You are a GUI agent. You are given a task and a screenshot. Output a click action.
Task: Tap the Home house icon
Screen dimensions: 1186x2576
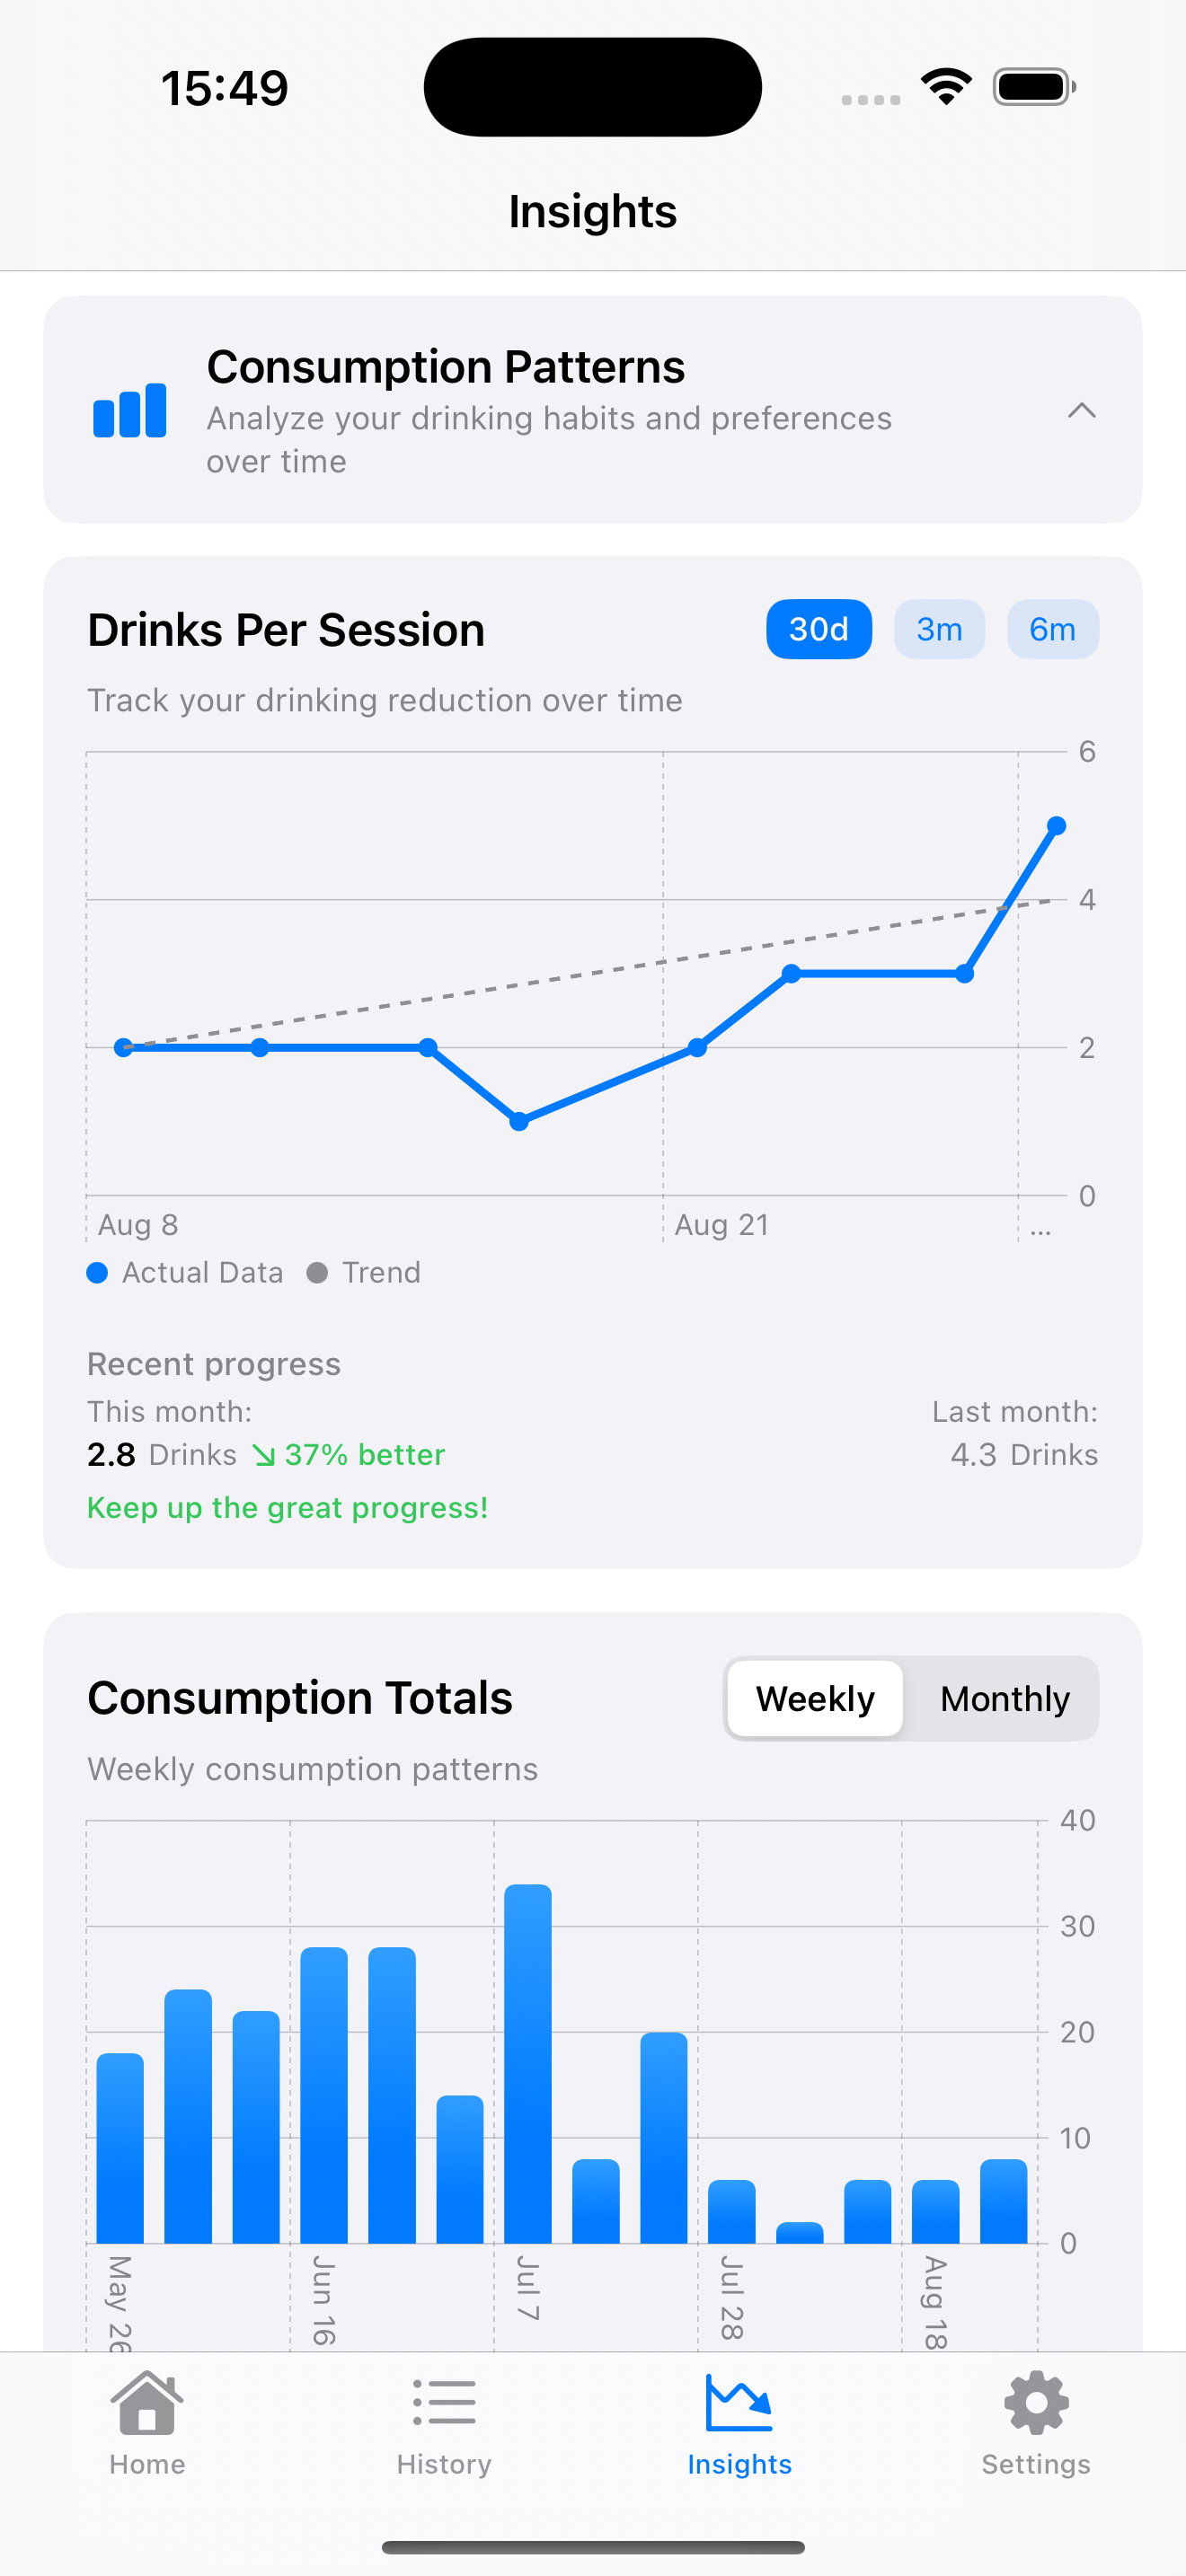(x=147, y=2404)
